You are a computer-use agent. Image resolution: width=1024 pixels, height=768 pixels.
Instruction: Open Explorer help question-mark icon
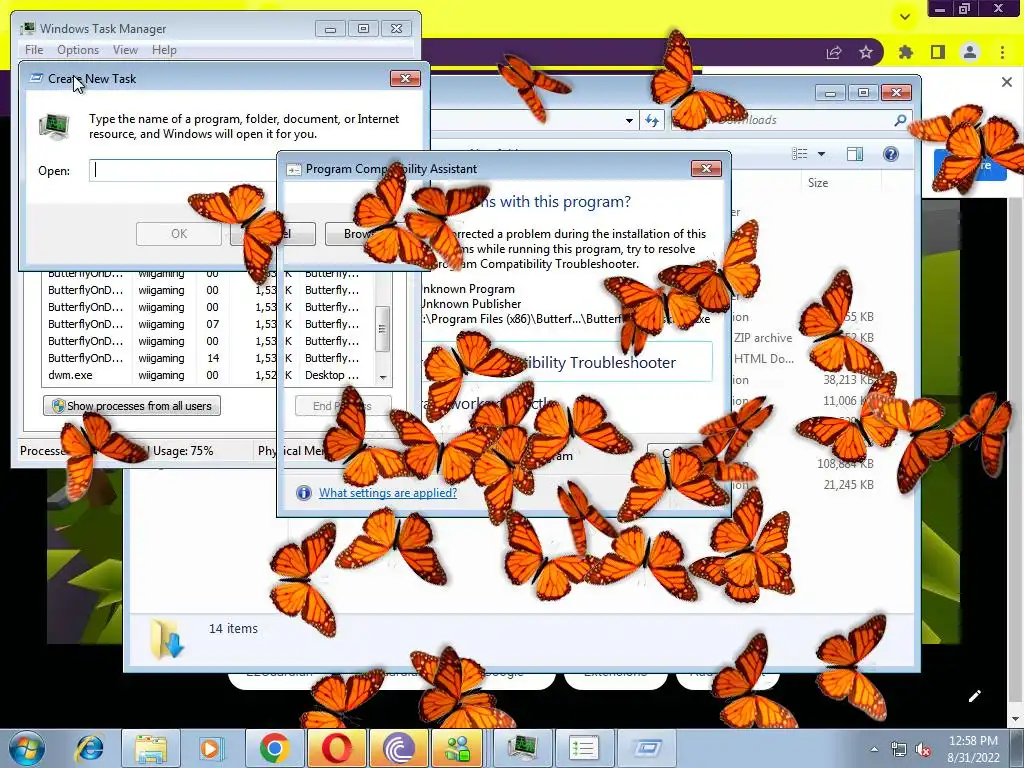coord(891,154)
